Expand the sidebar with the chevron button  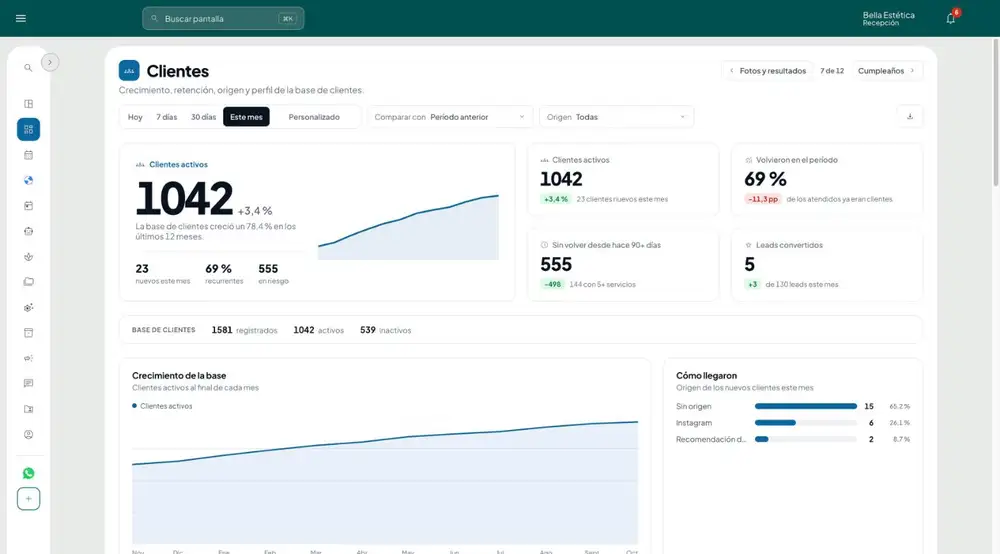[x=50, y=62]
